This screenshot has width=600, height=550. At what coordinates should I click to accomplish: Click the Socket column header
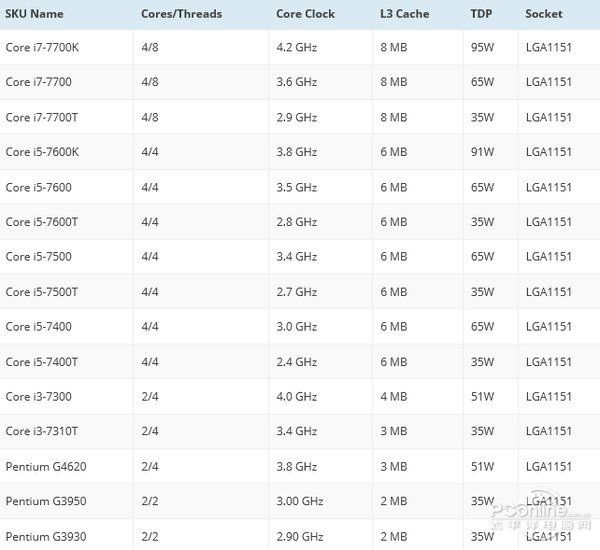pos(543,14)
